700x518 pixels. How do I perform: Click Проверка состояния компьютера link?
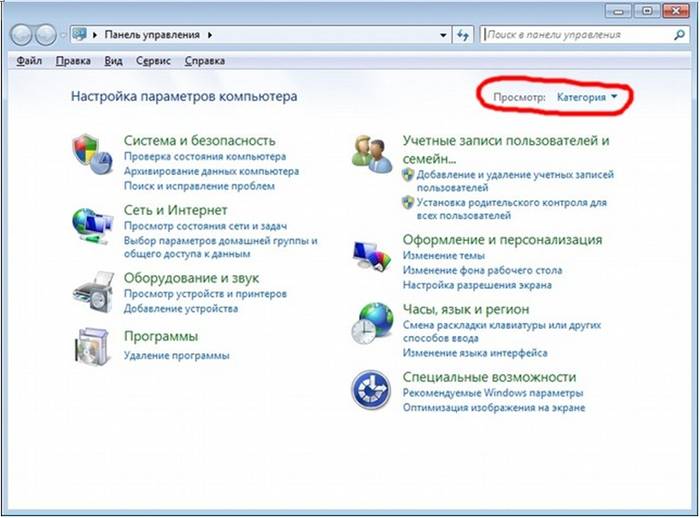pyautogui.click(x=205, y=157)
